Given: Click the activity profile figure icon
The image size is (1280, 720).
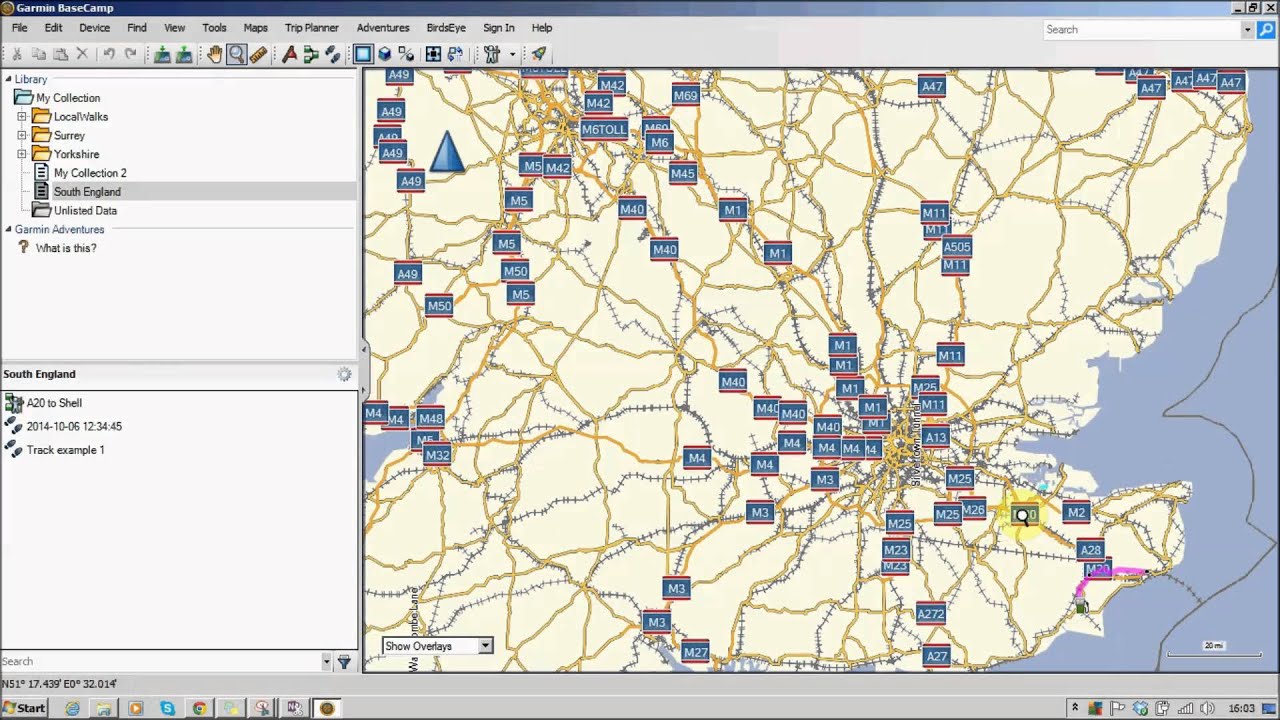Looking at the screenshot, I should point(492,55).
